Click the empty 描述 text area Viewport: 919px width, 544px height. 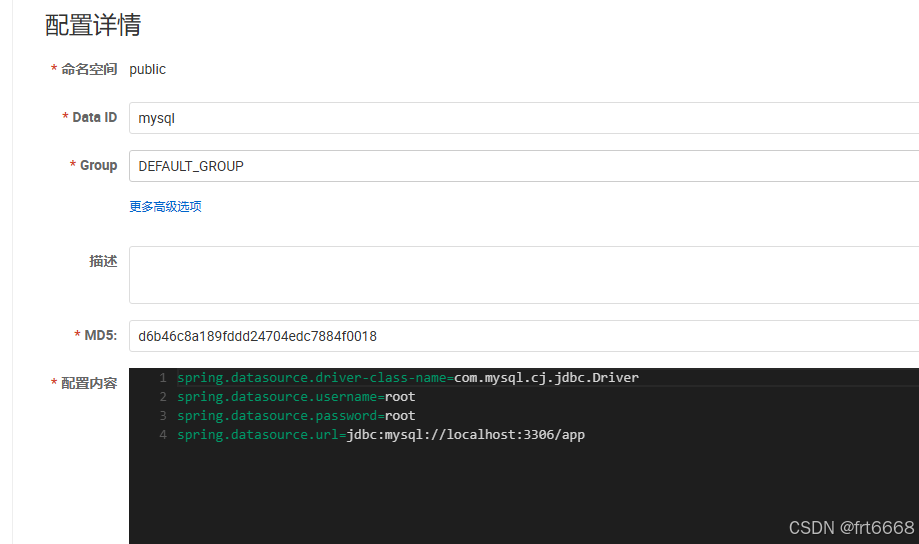click(x=524, y=275)
